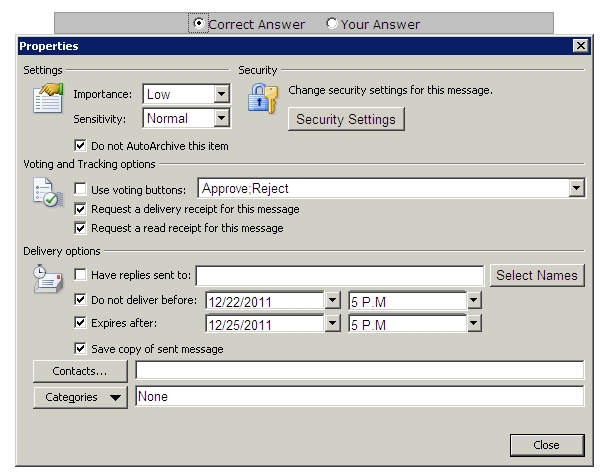
Task: Click the Select Names button
Action: 537,275
